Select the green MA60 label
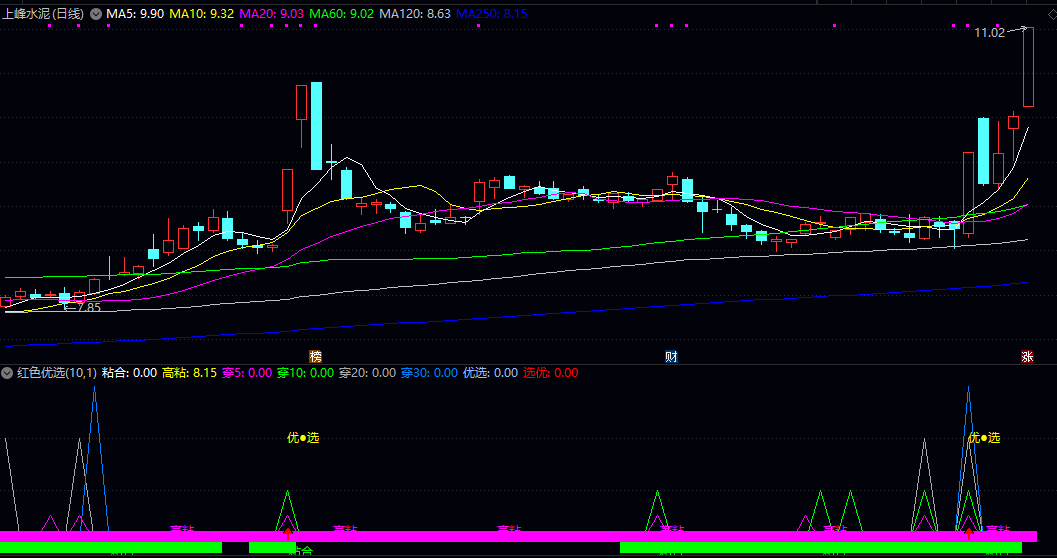 click(341, 14)
